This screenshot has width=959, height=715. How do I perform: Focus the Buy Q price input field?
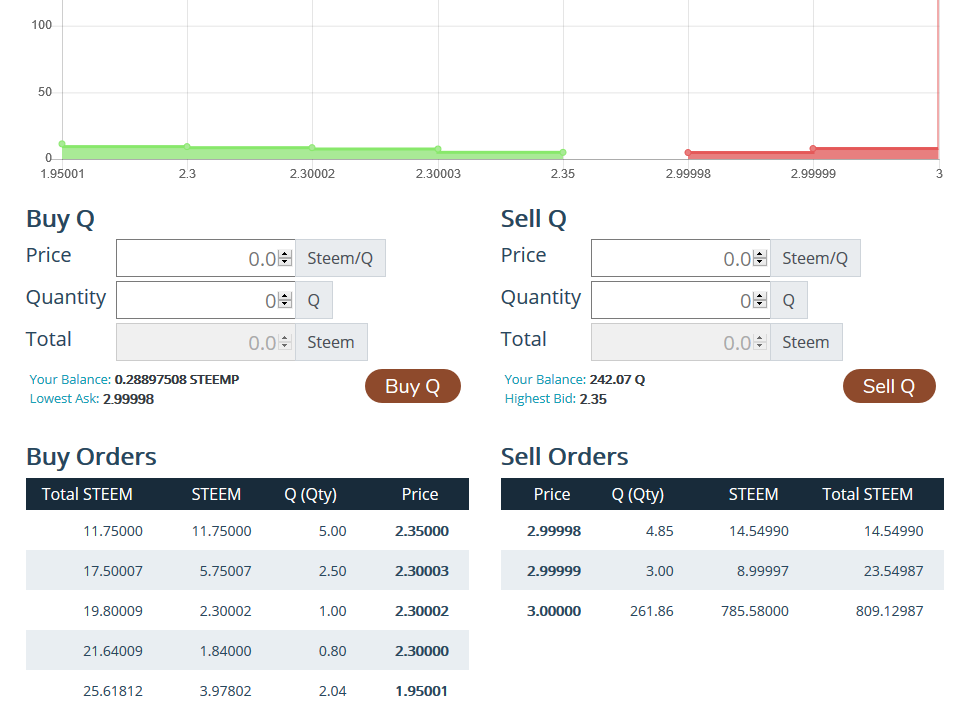(195, 258)
